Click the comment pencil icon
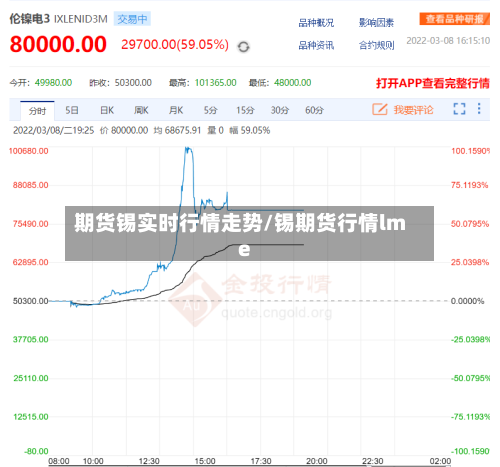Screen dimensions: 500x467 click(380, 109)
